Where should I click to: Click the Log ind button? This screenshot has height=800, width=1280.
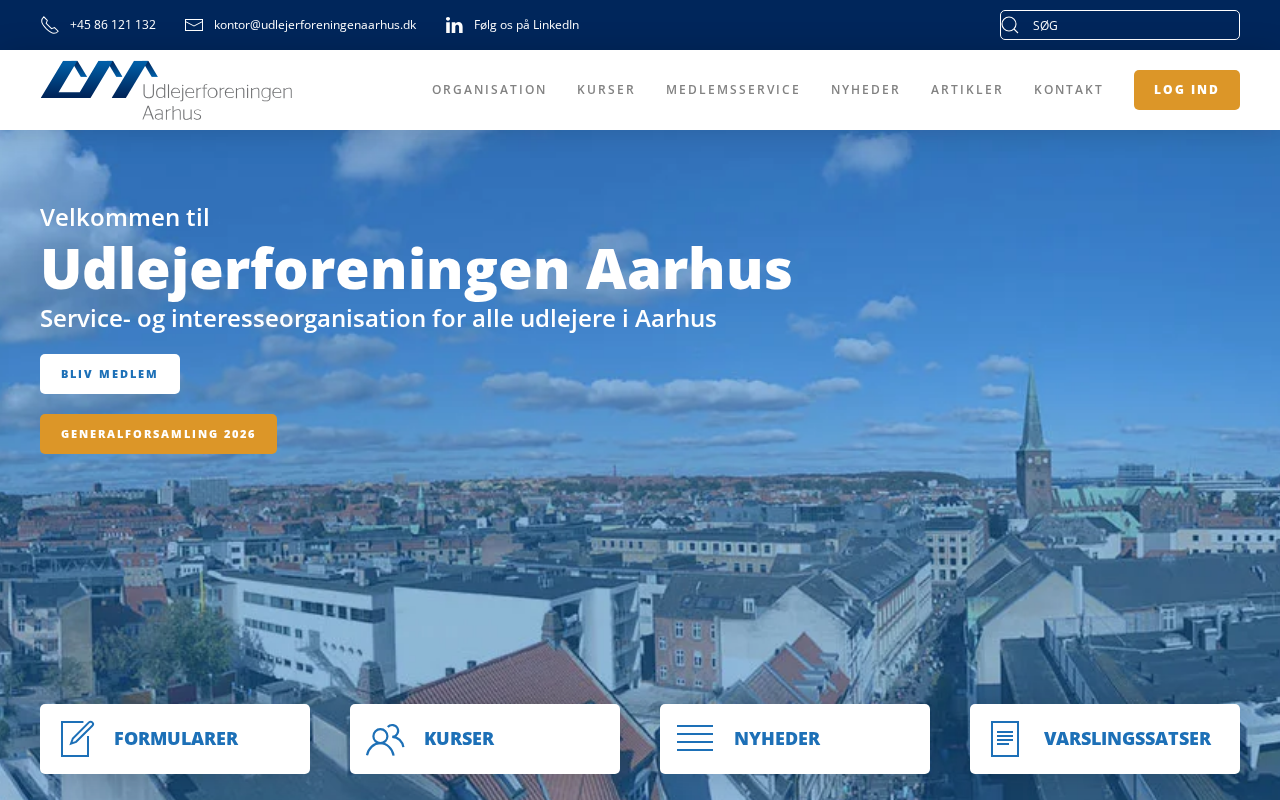tap(1187, 90)
